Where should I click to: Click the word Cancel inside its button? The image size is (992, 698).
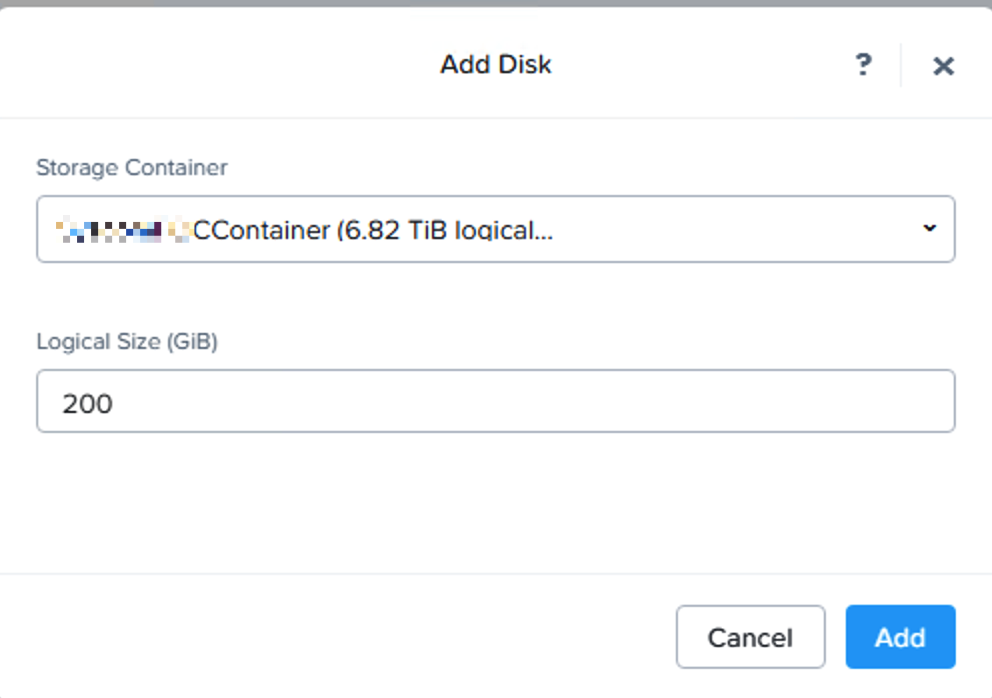click(750, 638)
